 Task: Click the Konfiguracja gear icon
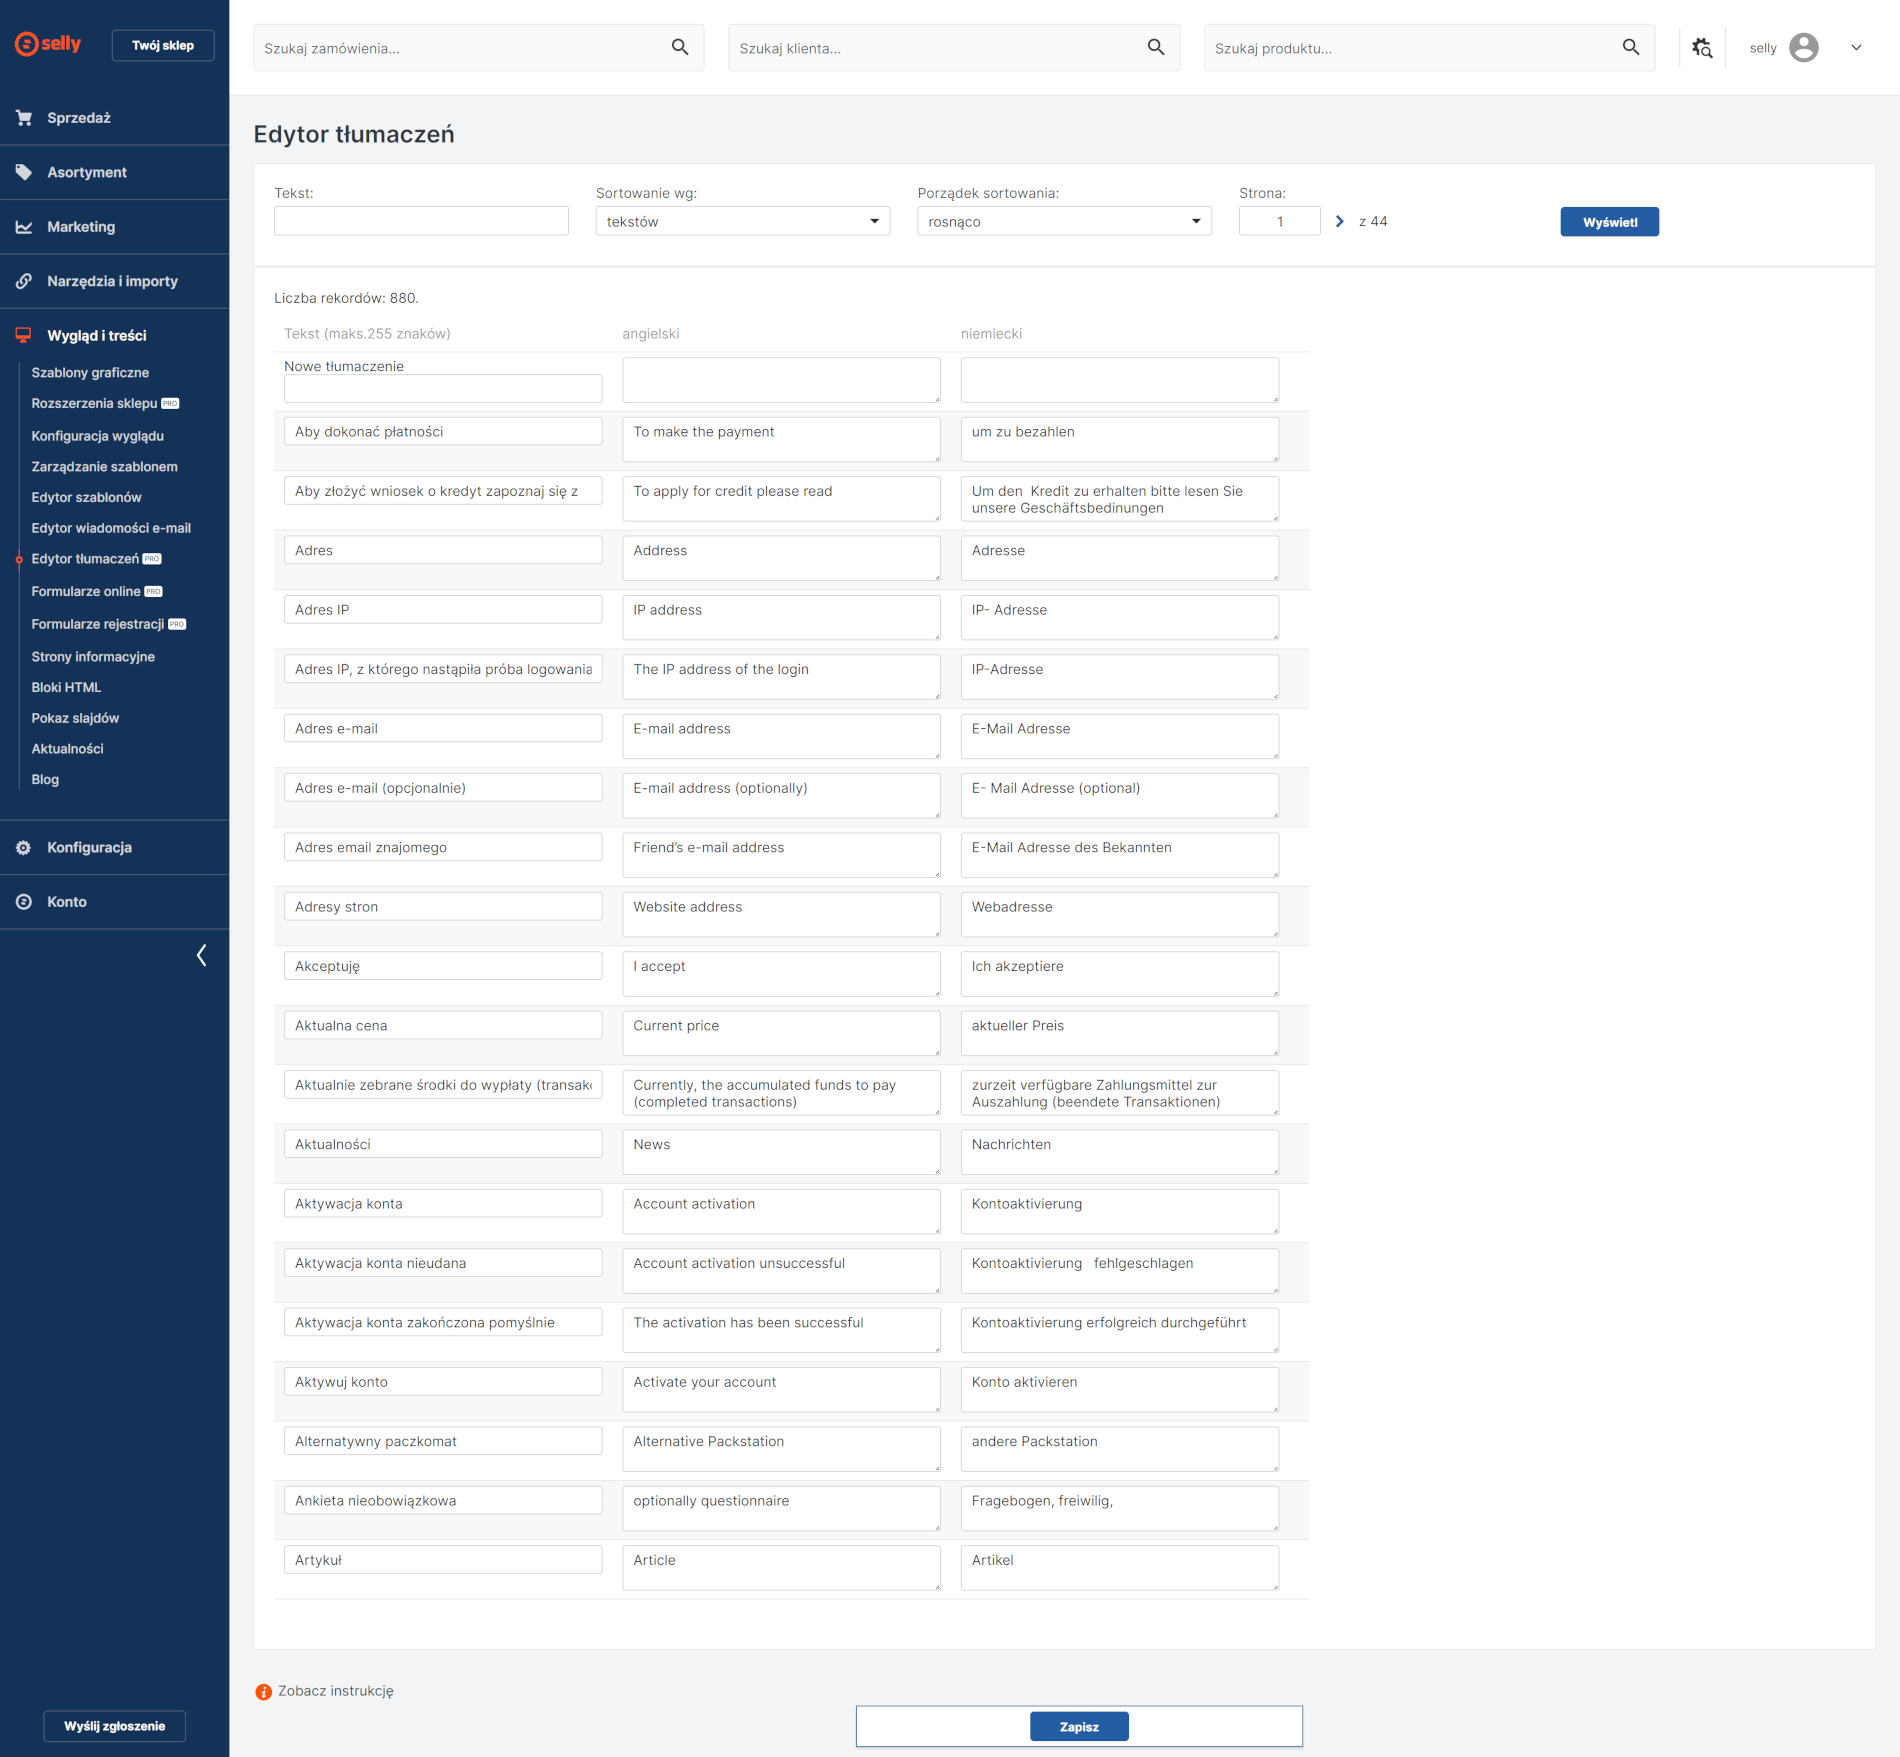point(24,847)
